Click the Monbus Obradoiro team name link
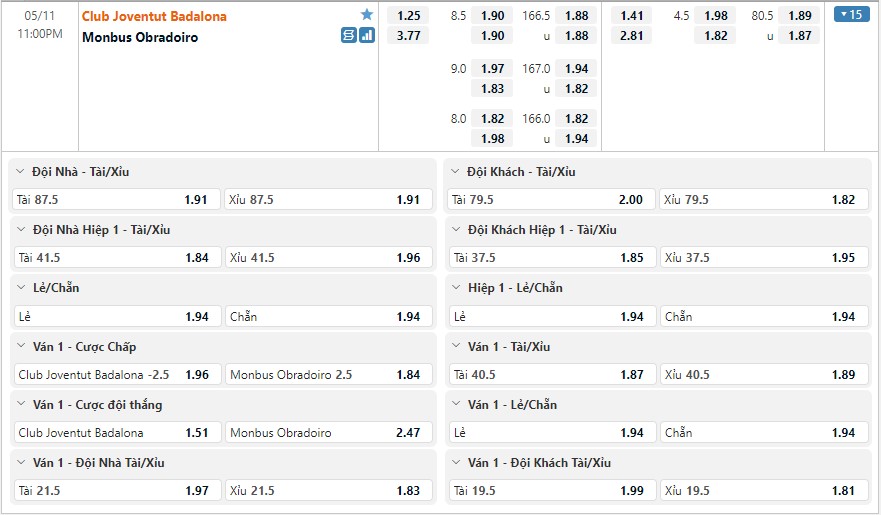The image size is (881, 515). tap(140, 37)
